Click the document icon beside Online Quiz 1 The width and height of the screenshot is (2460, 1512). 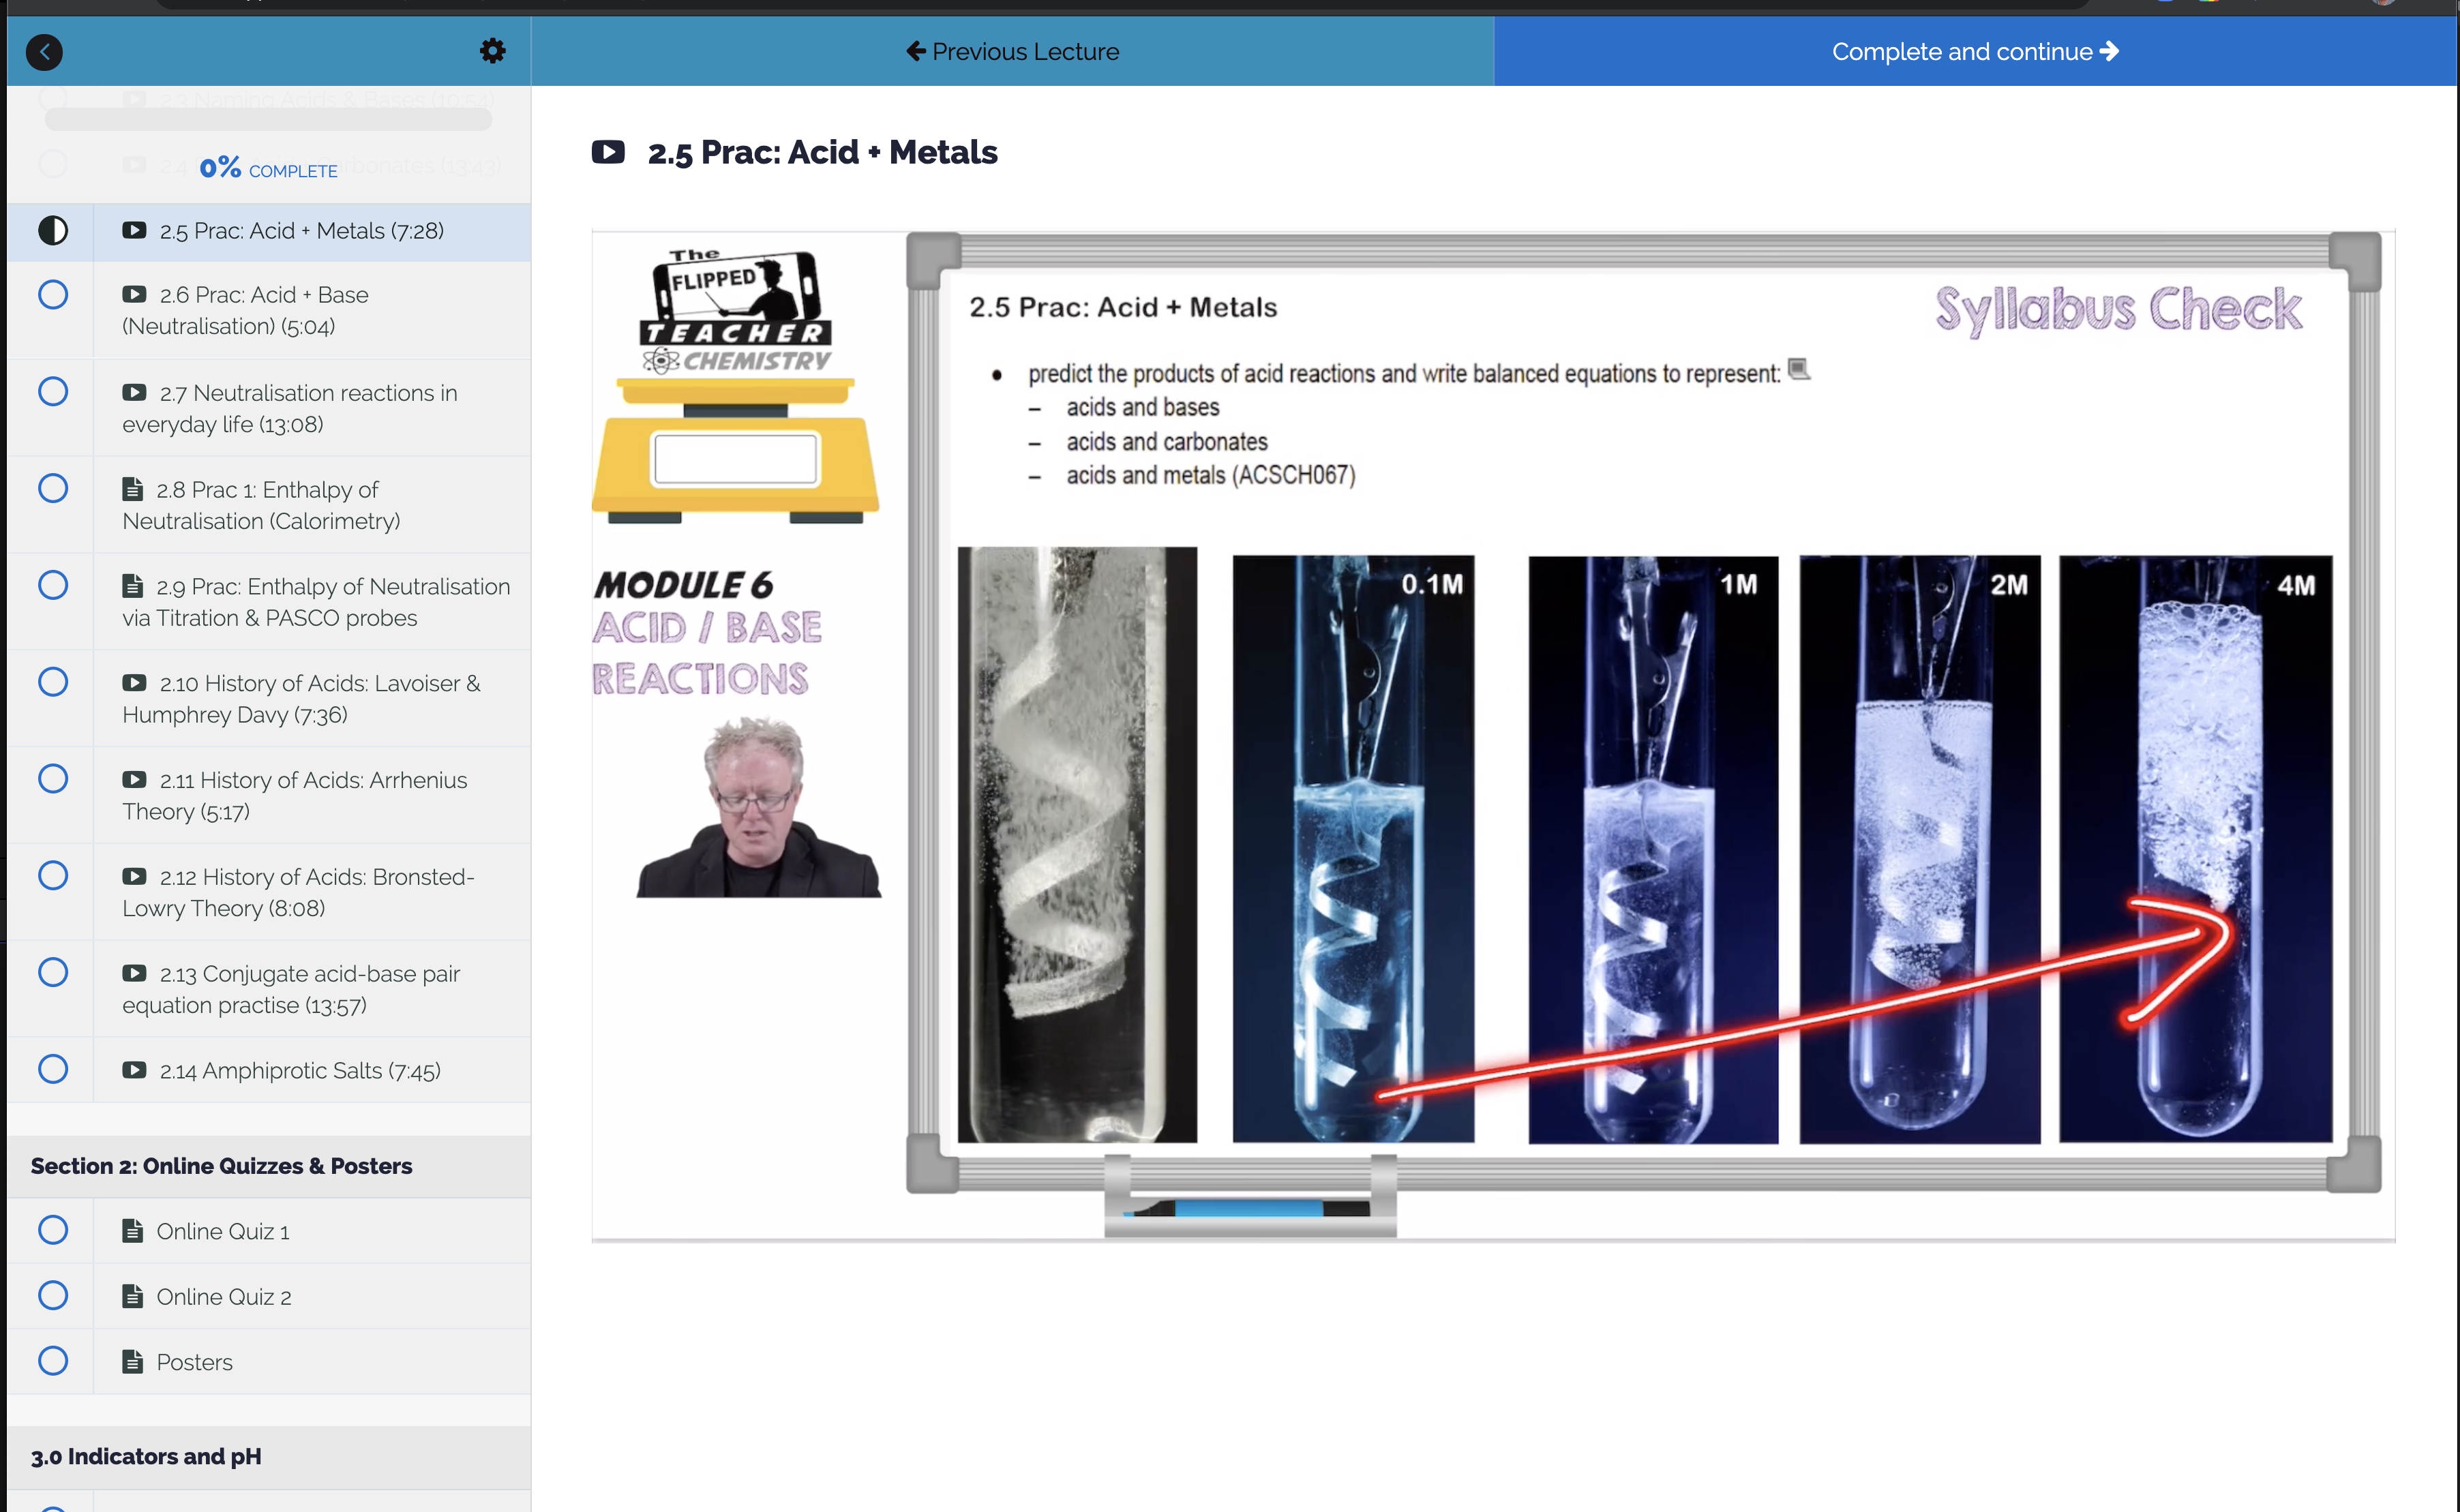pyautogui.click(x=132, y=1230)
